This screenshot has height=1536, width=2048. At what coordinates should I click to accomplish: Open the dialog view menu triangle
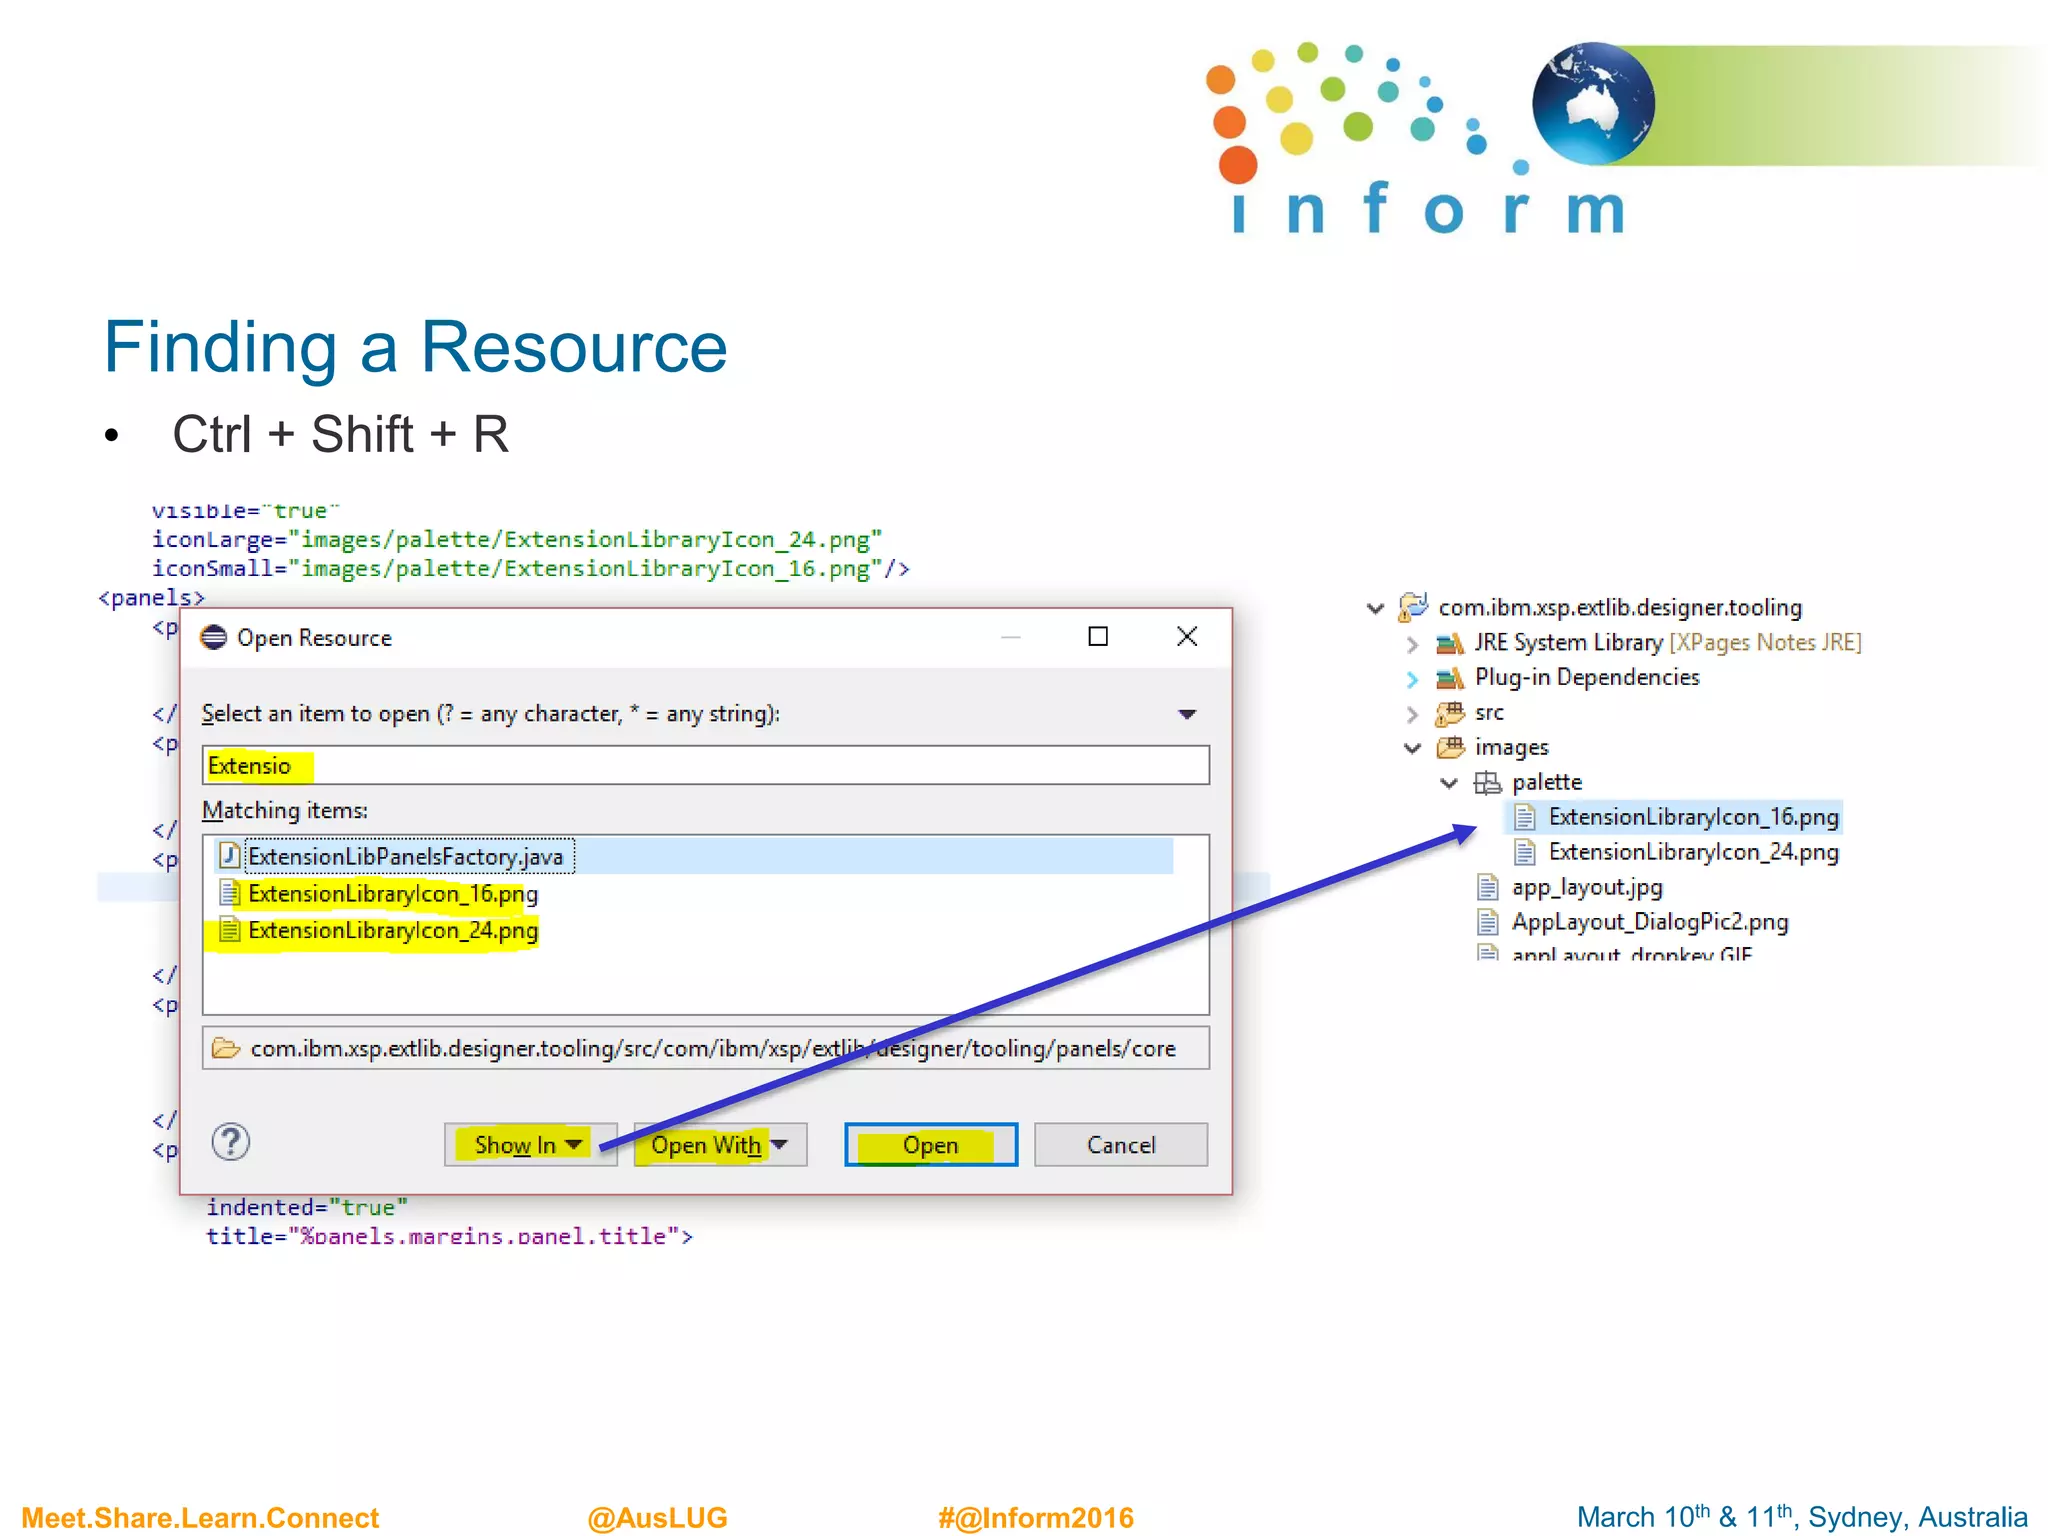pyautogui.click(x=1187, y=714)
